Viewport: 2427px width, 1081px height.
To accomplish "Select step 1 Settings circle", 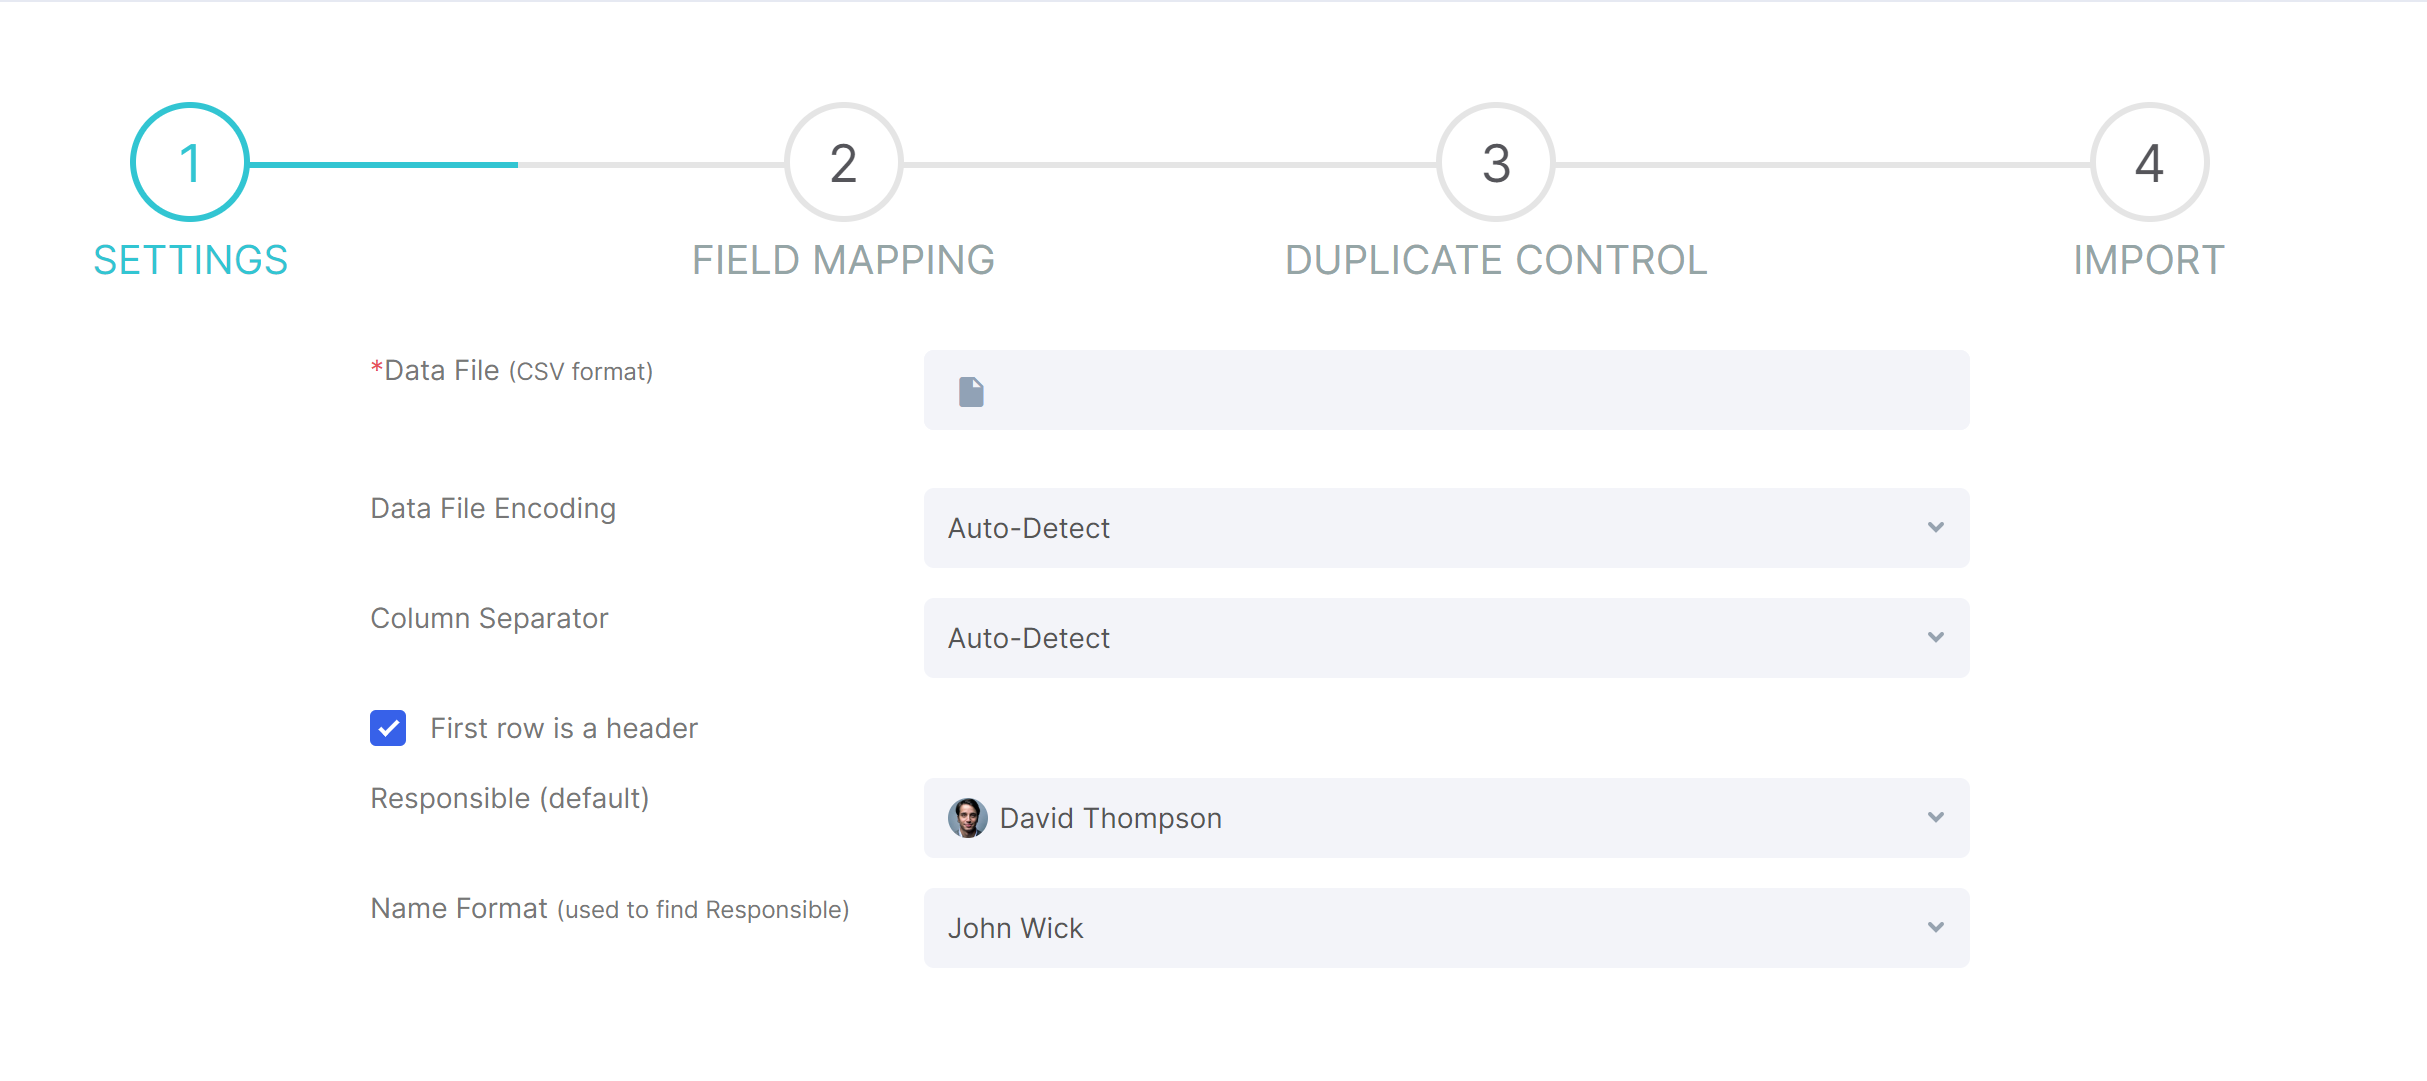I will coord(190,162).
